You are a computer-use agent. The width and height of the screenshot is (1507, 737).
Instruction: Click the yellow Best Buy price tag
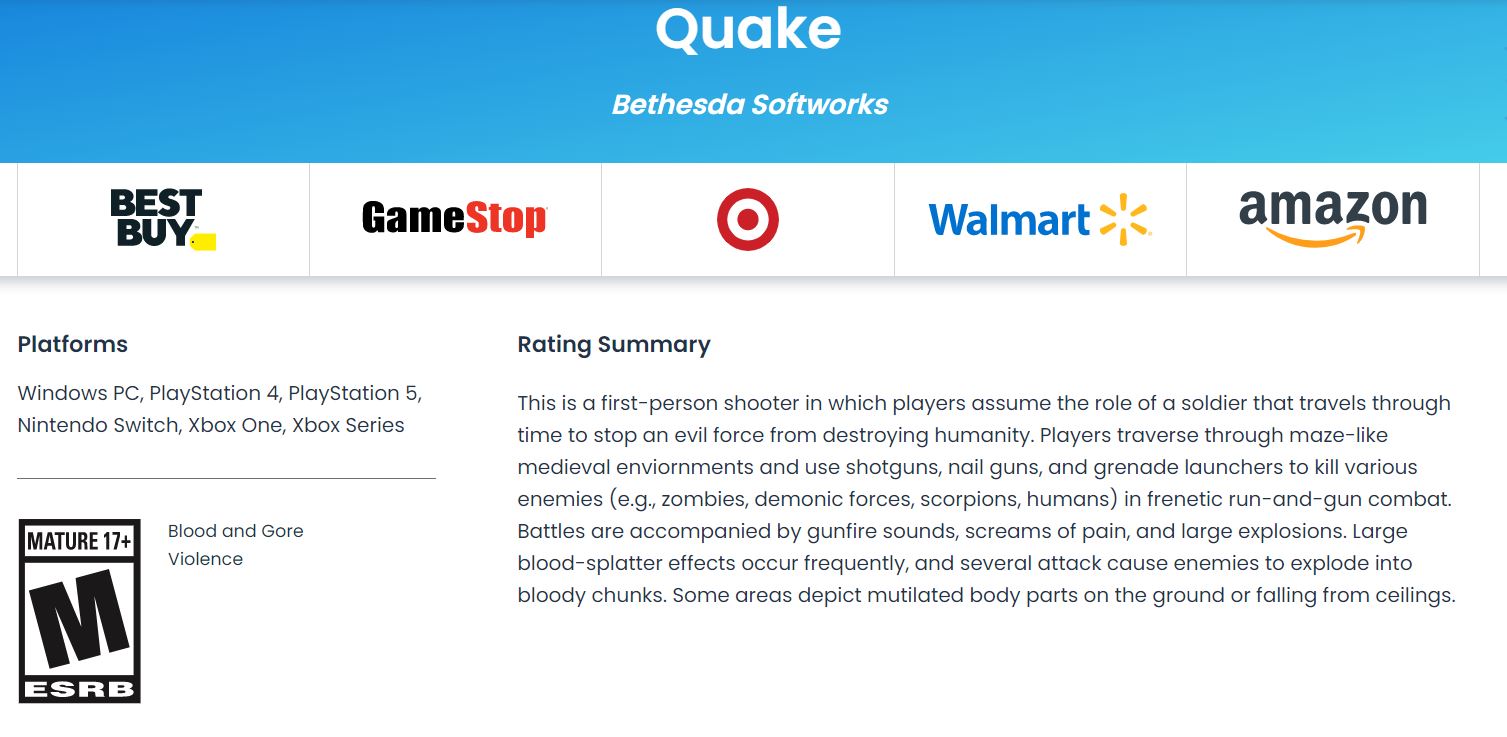click(204, 241)
